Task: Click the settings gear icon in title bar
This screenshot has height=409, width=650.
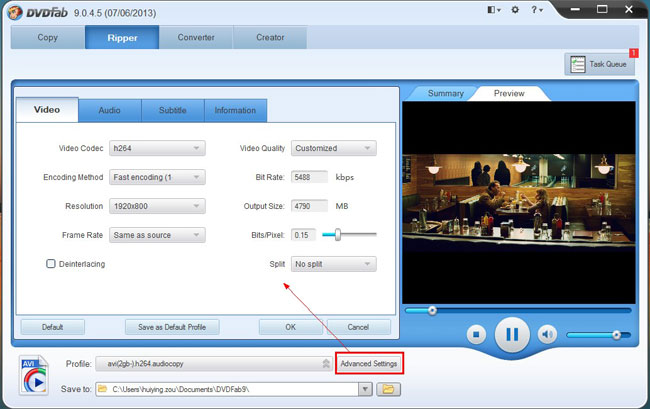Action: pyautogui.click(x=515, y=10)
